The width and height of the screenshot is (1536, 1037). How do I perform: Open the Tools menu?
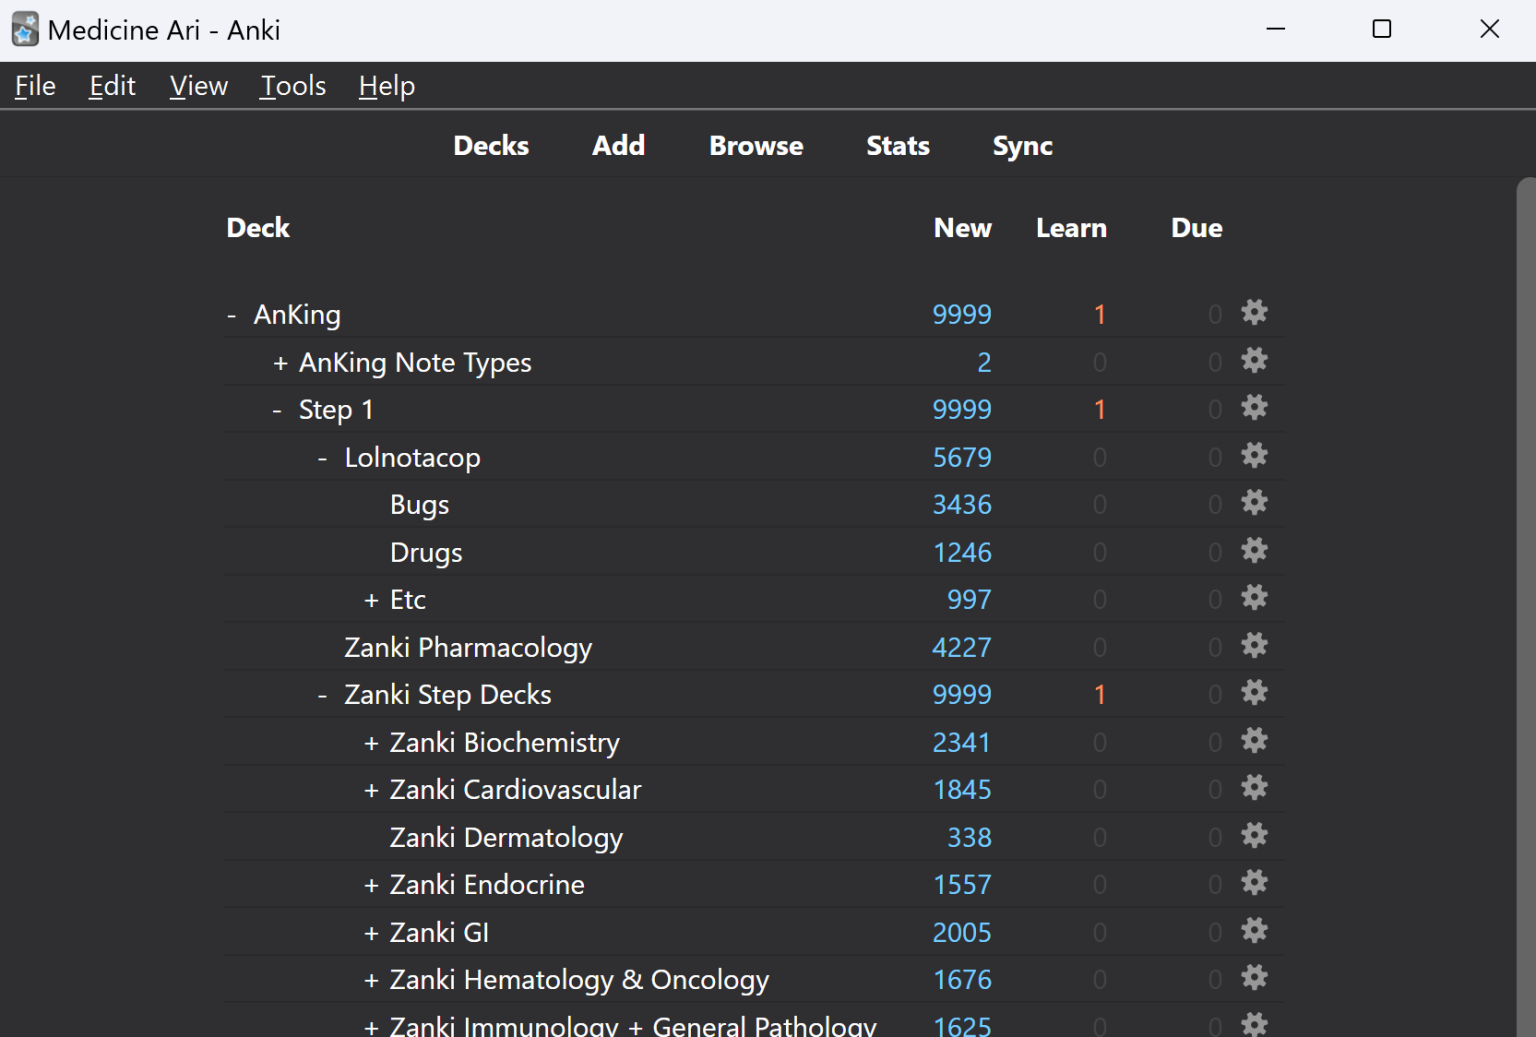[x=292, y=86]
